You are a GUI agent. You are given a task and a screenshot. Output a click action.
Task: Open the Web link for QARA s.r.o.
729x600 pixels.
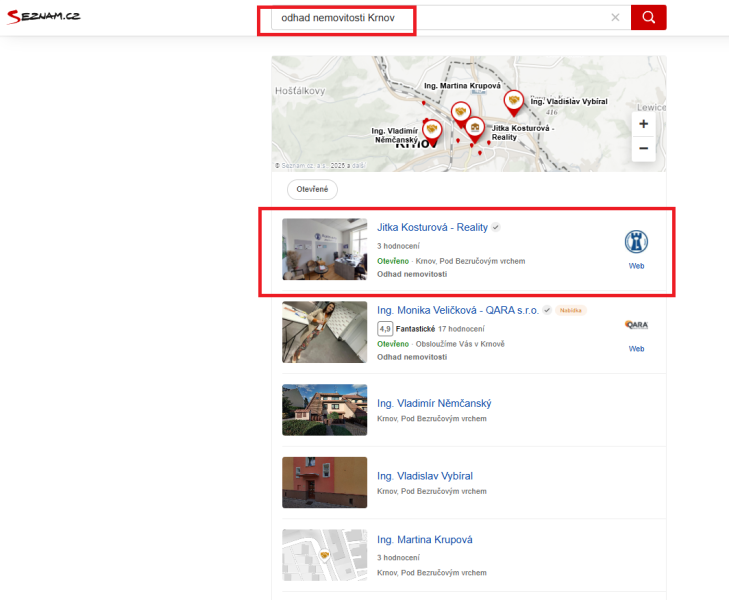tap(636, 349)
